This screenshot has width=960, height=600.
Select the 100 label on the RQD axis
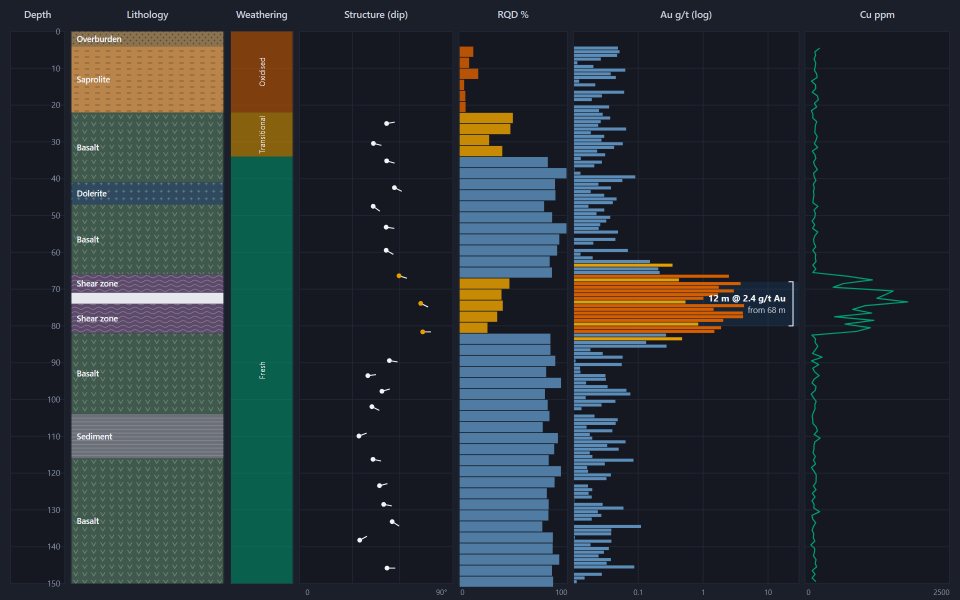pos(561,593)
